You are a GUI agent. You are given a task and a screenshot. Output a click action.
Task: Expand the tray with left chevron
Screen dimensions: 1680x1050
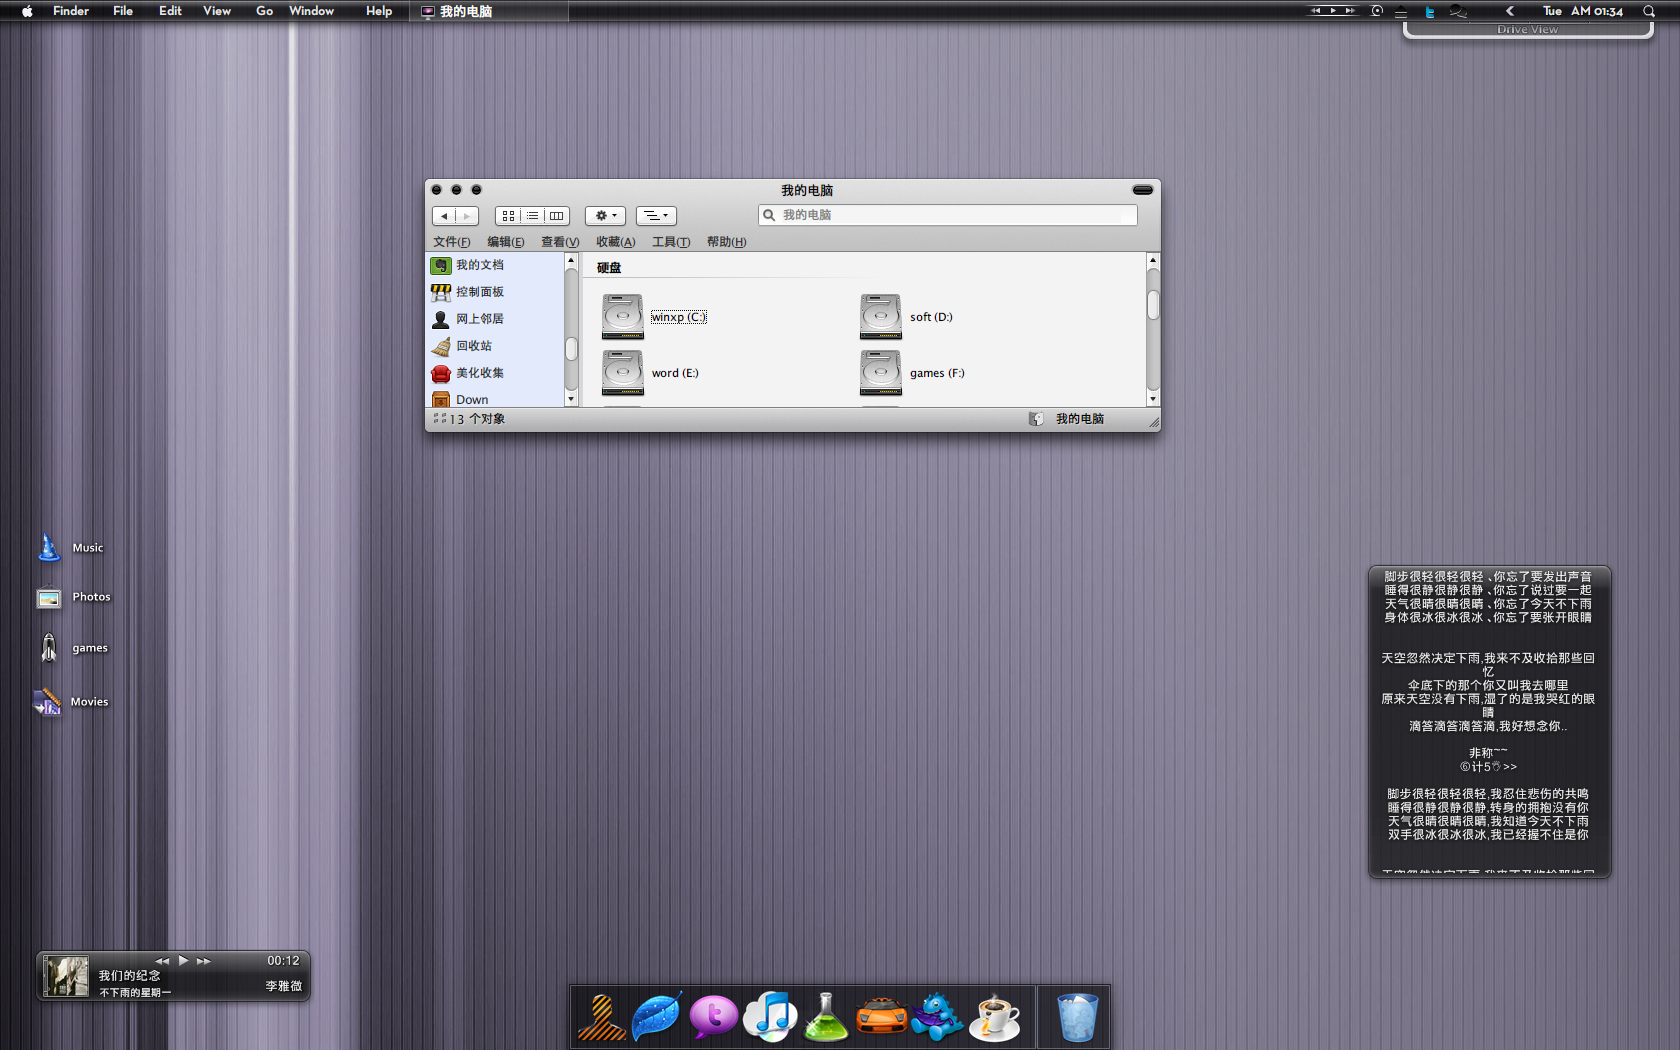[x=1510, y=11]
